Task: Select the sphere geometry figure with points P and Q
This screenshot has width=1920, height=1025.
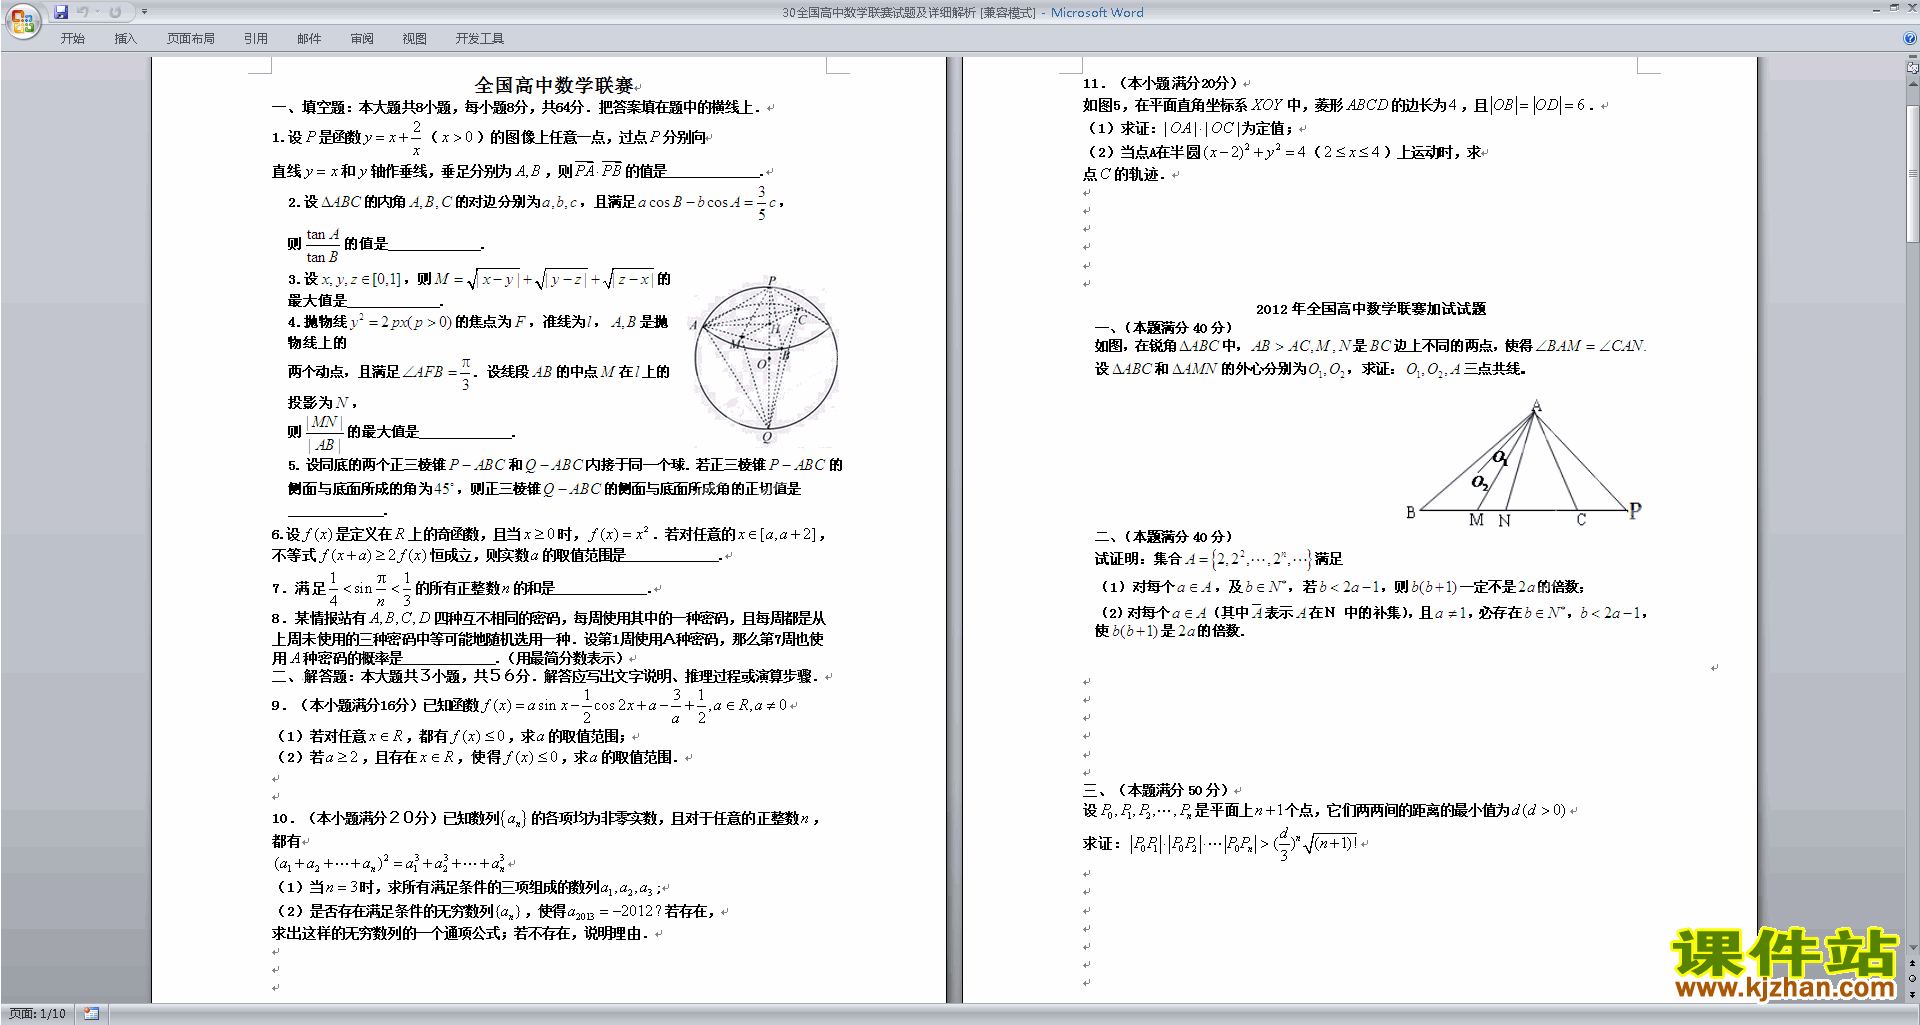Action: pyautogui.click(x=765, y=359)
